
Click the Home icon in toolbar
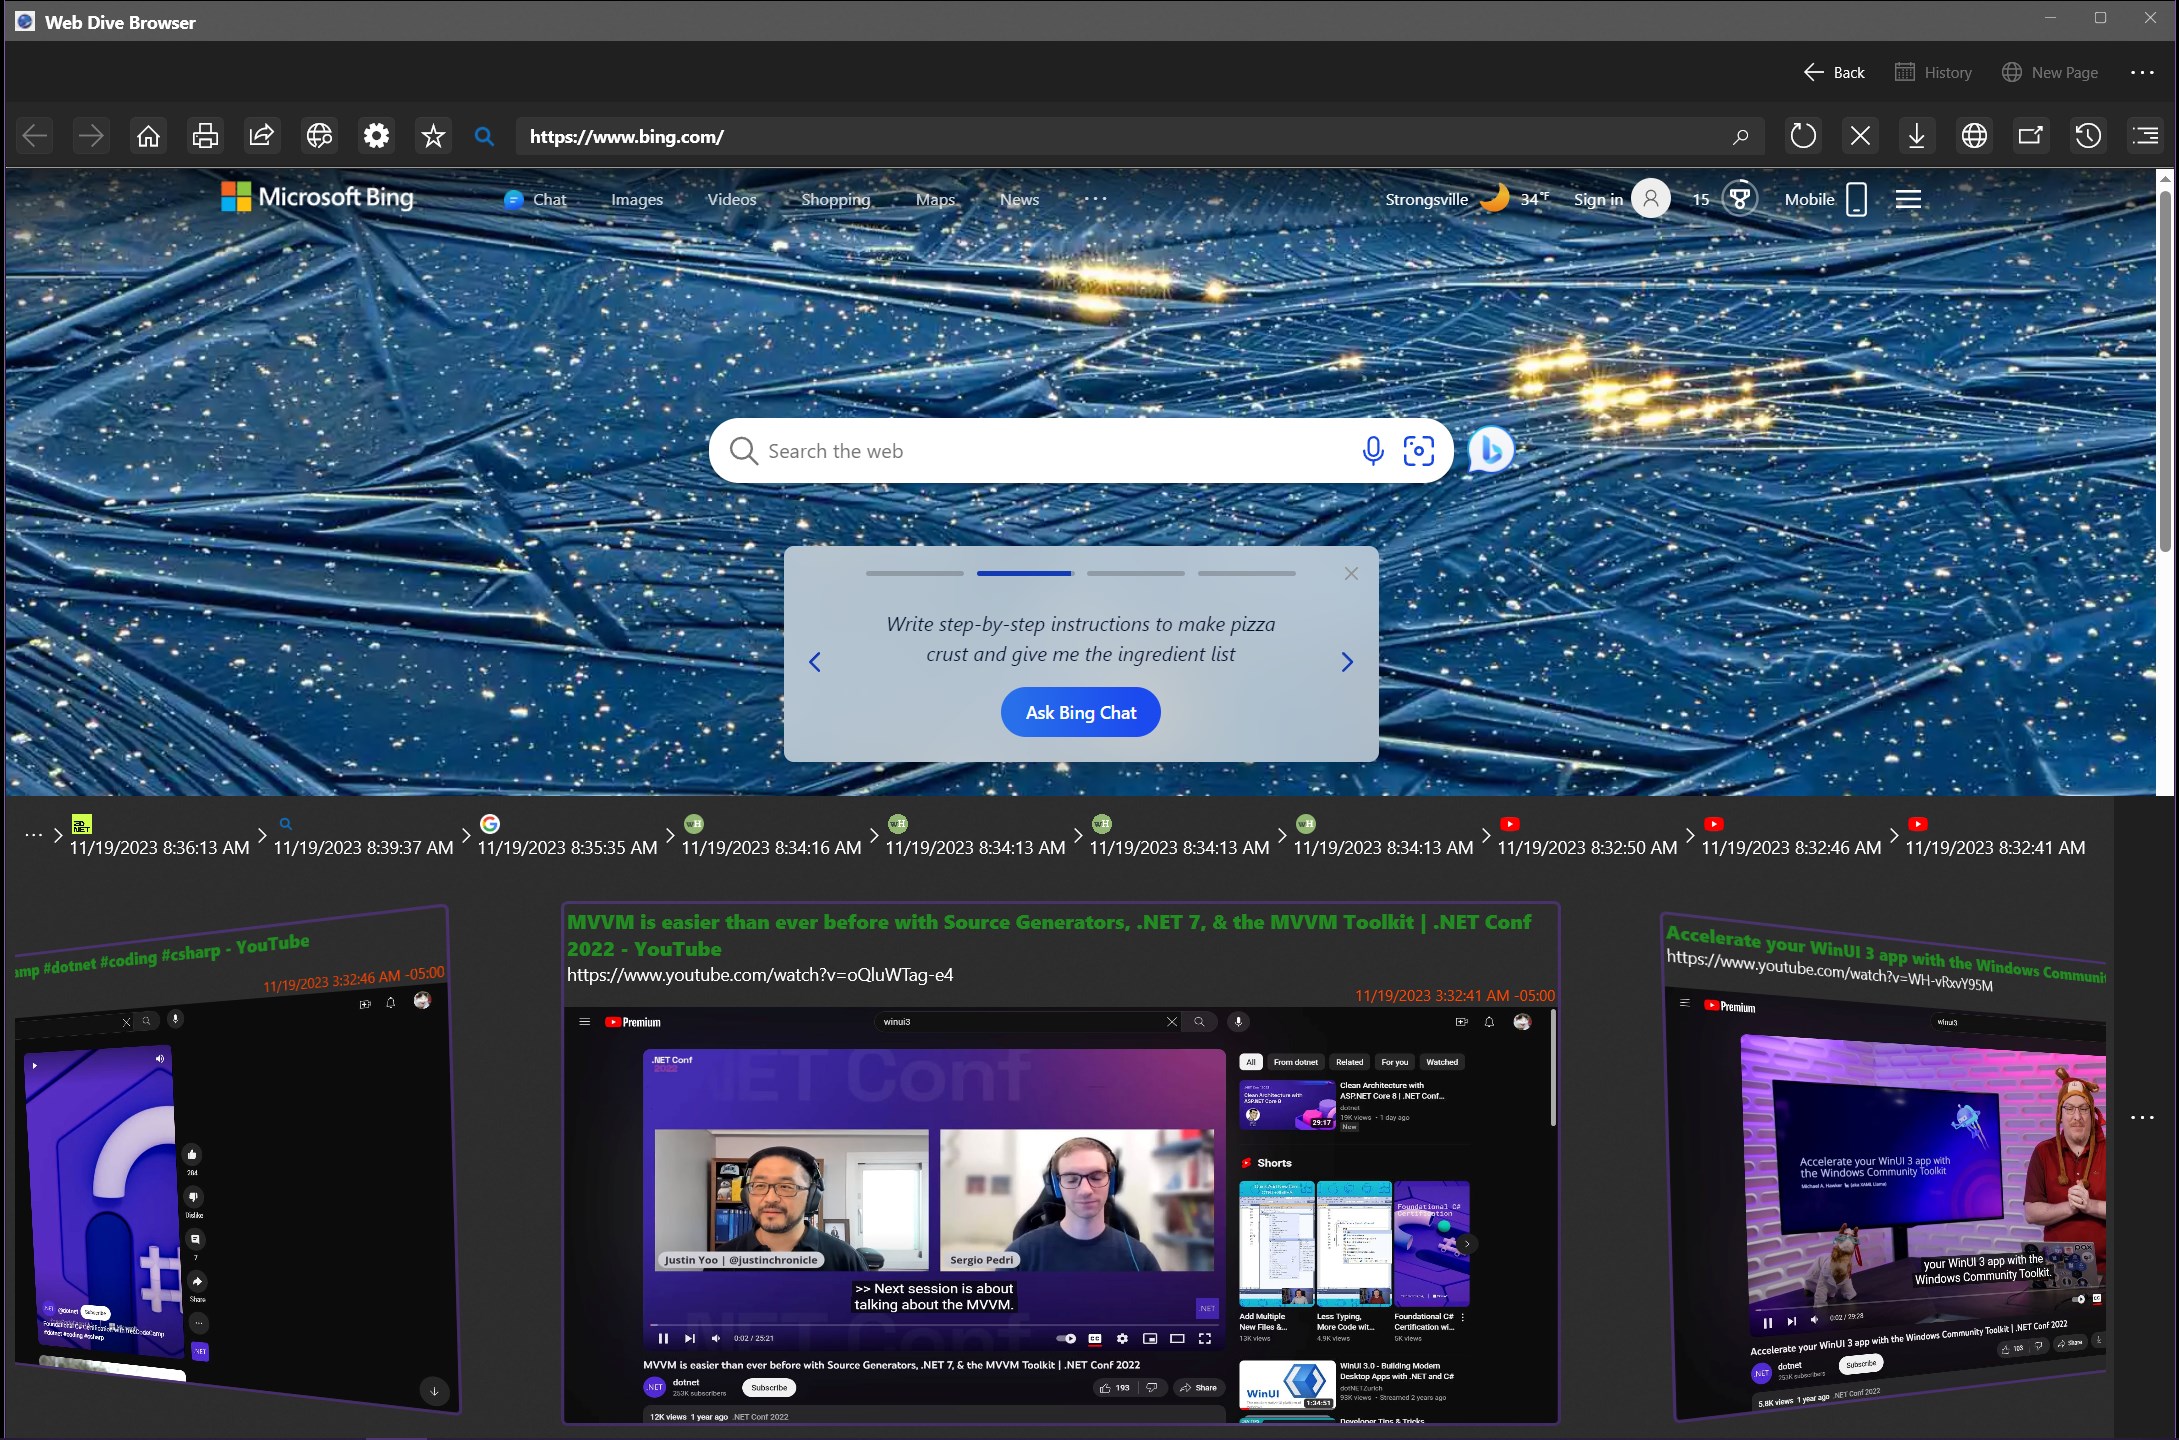pyautogui.click(x=148, y=136)
